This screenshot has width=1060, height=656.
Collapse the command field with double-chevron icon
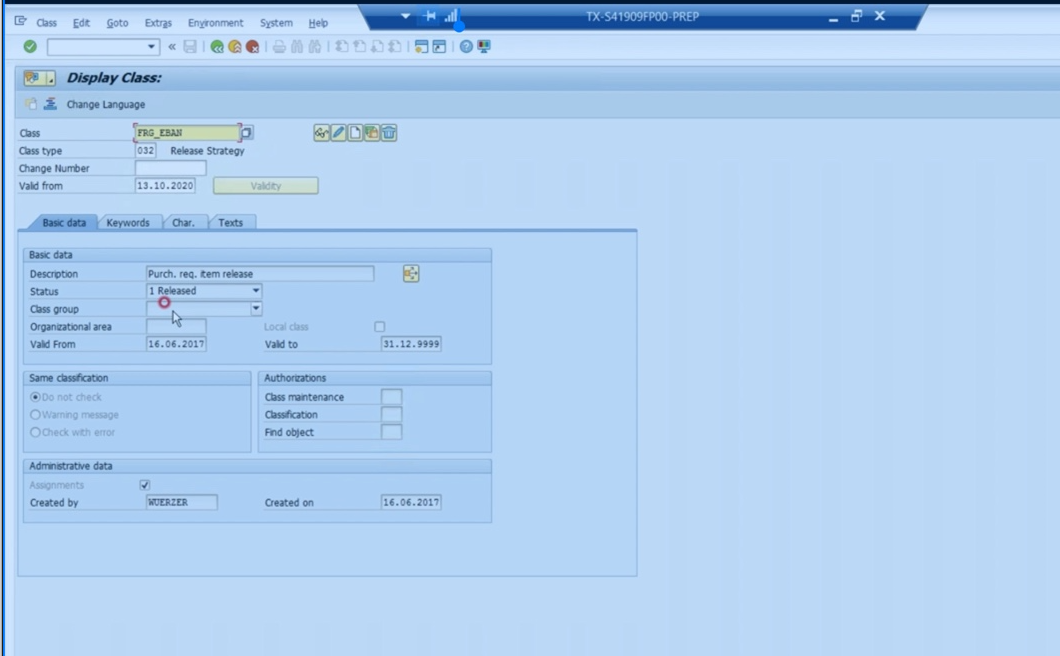(172, 47)
